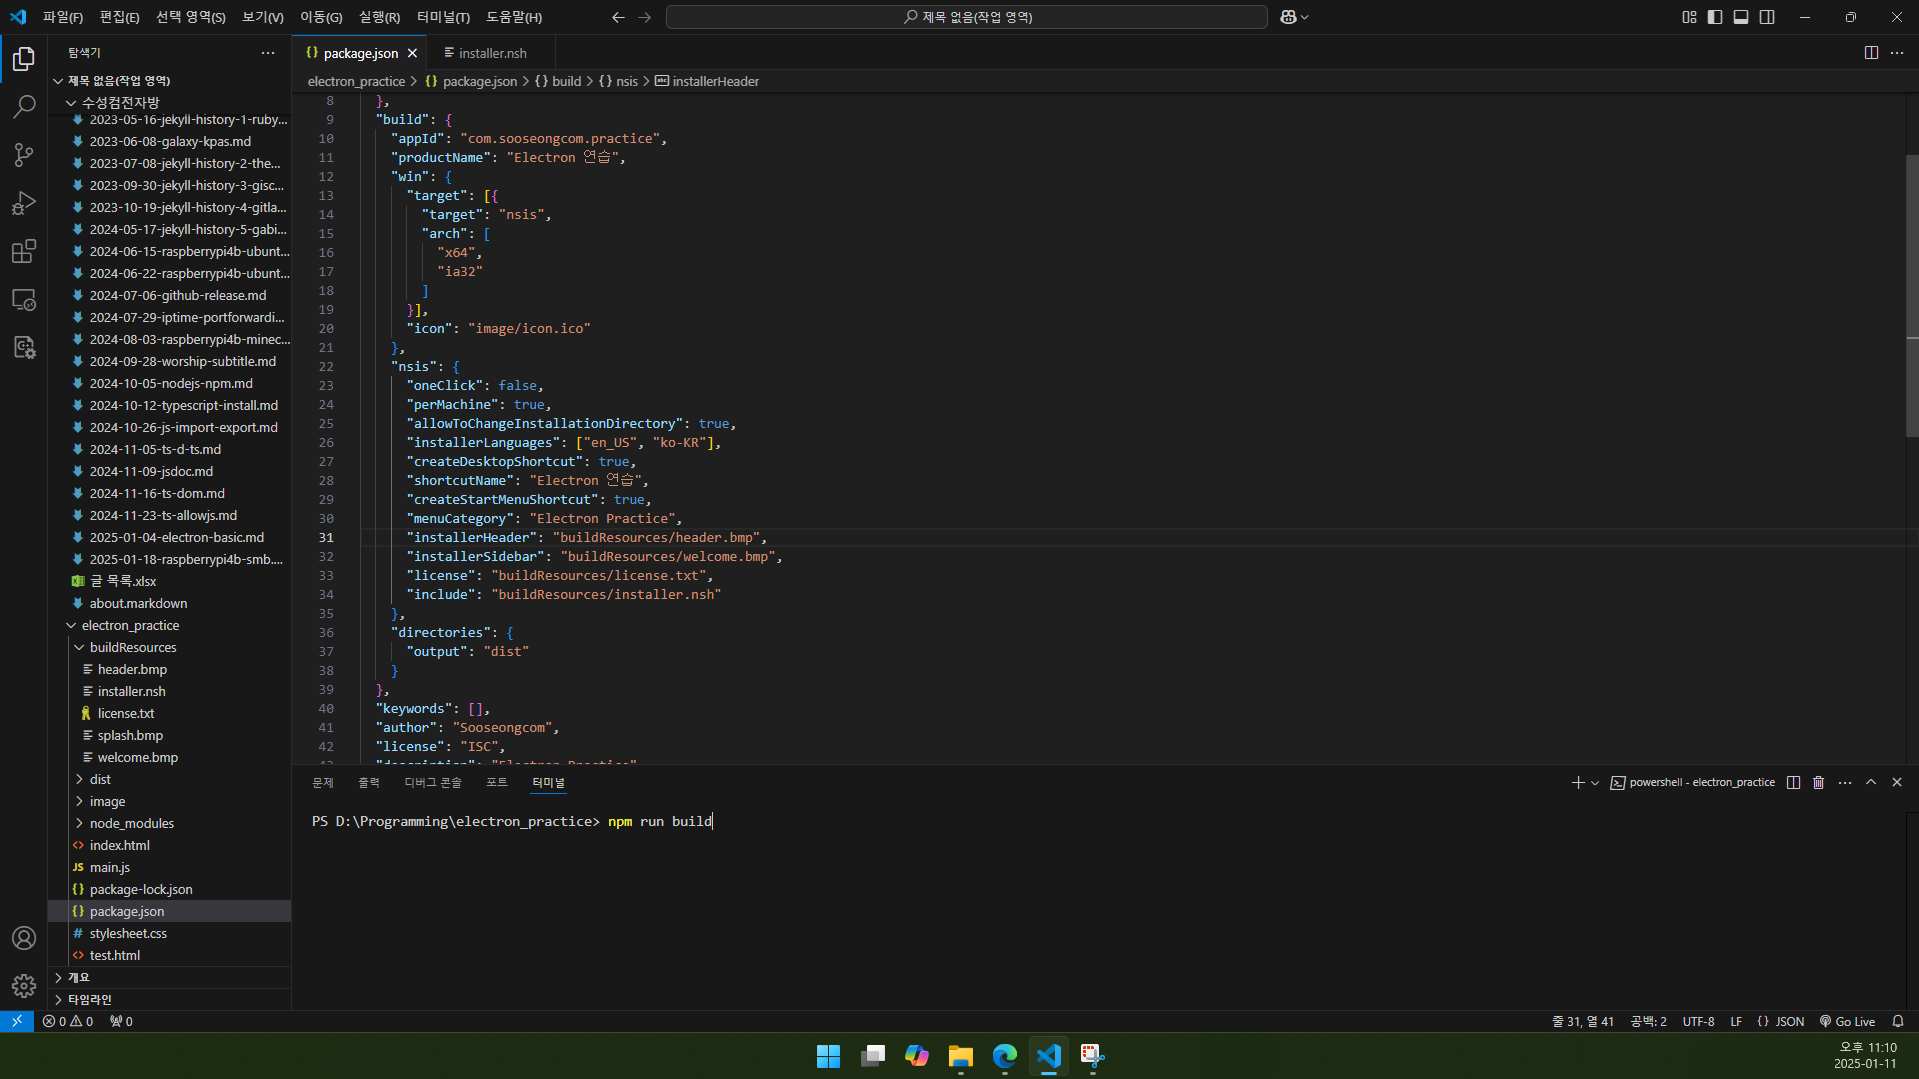
Task: Open the terminal launch profile dropdown
Action: (1595, 782)
